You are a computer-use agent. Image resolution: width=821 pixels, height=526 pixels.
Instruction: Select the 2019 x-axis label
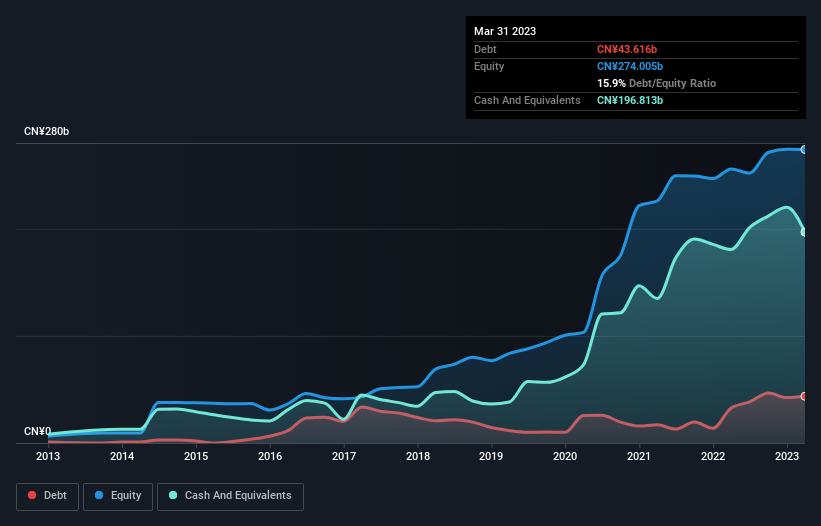491,456
